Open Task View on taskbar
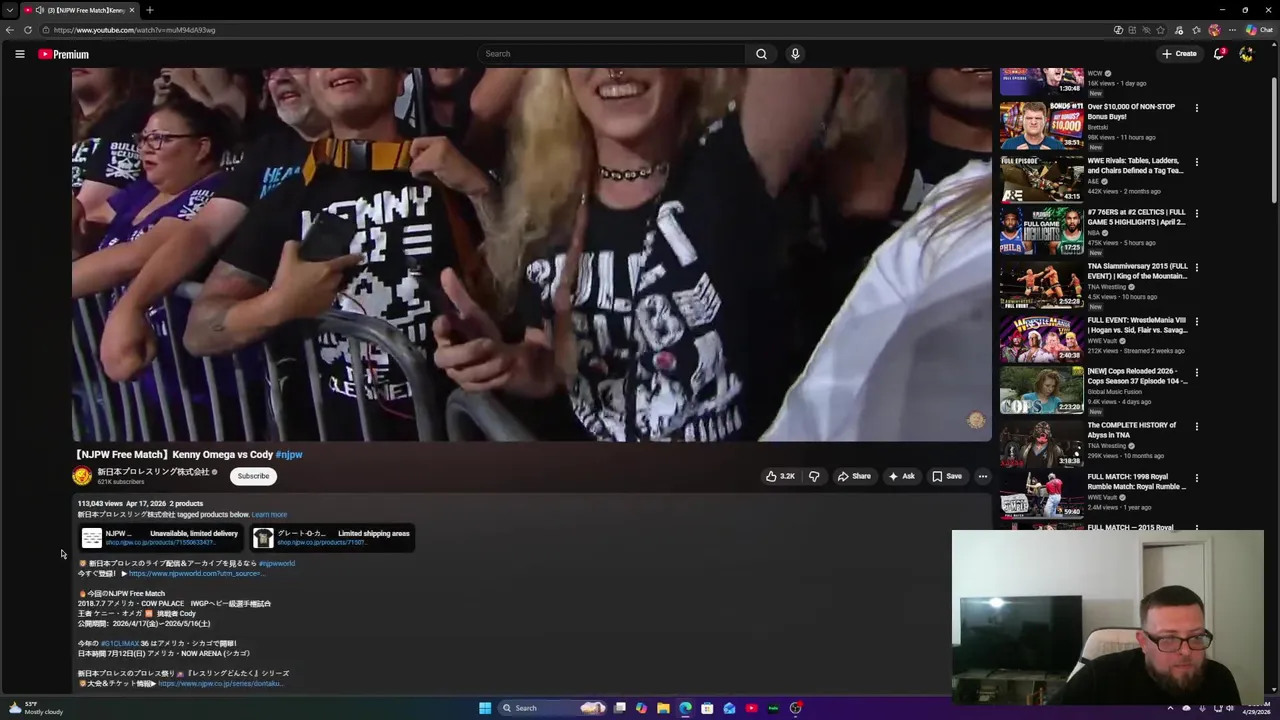The height and width of the screenshot is (720, 1280). coord(620,708)
